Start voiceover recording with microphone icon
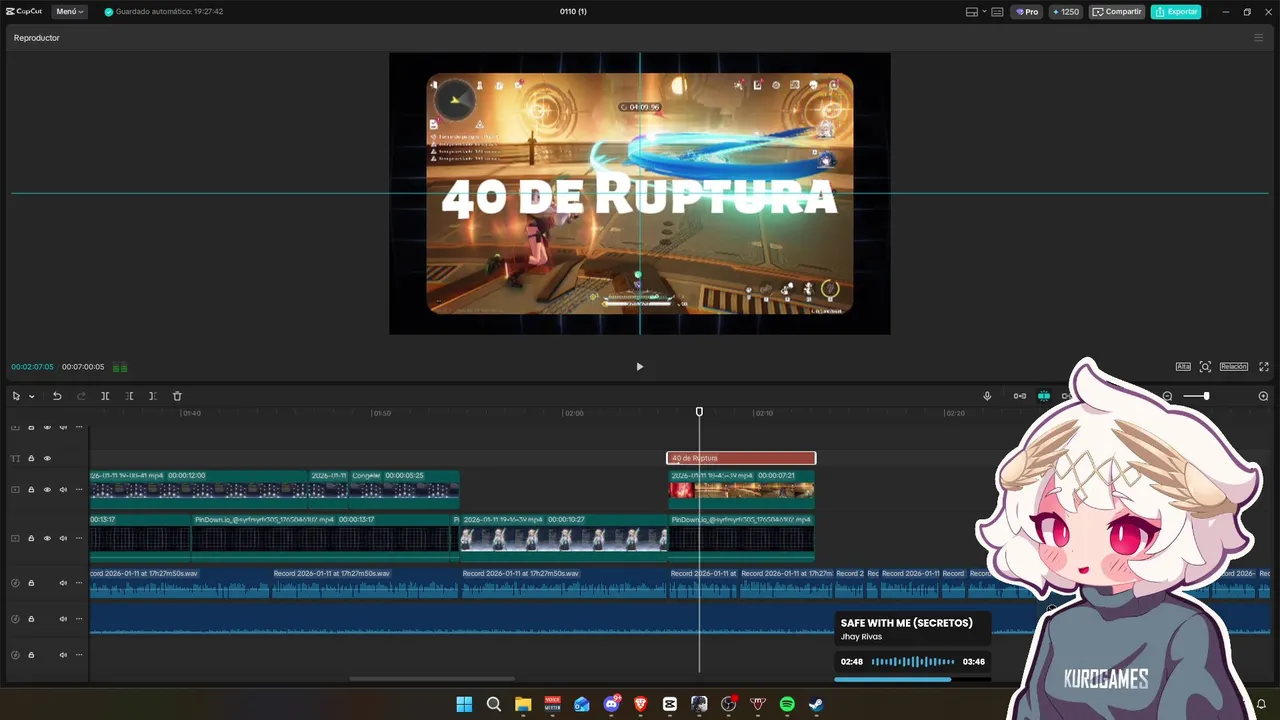This screenshot has height=720, width=1280. pyautogui.click(x=987, y=396)
